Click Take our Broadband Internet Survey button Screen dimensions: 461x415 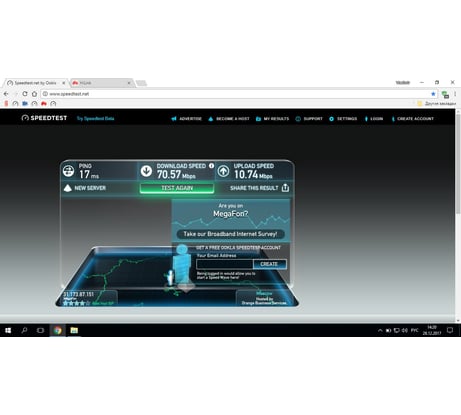coord(230,234)
